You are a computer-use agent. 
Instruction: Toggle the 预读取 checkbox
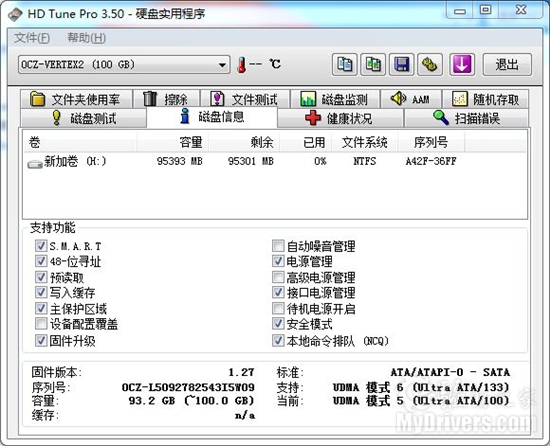pos(41,277)
